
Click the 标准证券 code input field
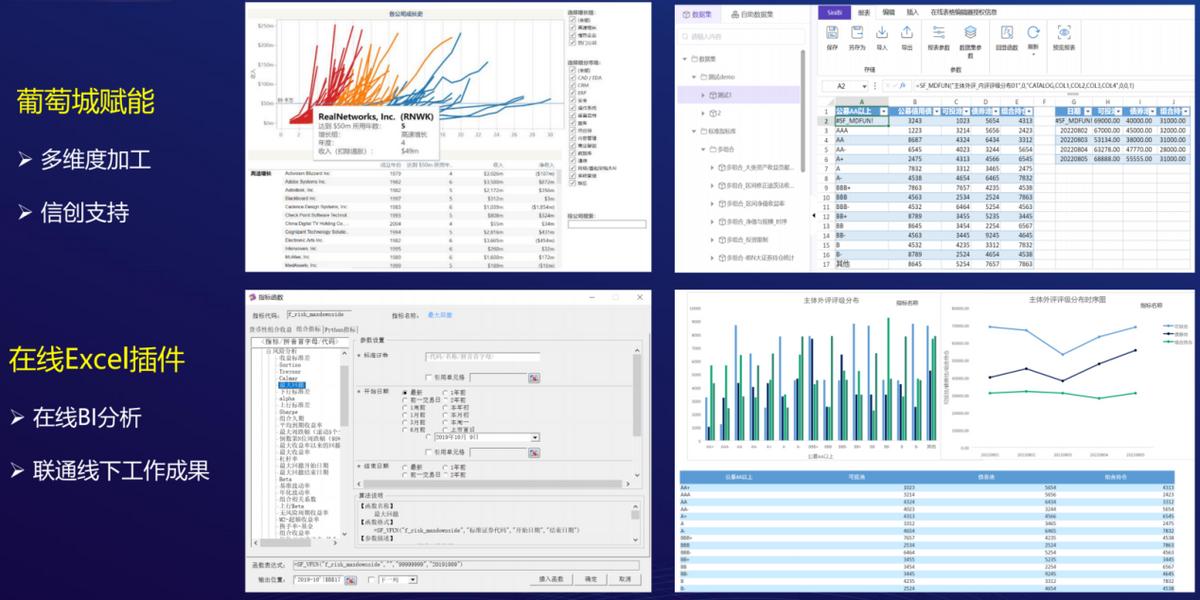482,356
